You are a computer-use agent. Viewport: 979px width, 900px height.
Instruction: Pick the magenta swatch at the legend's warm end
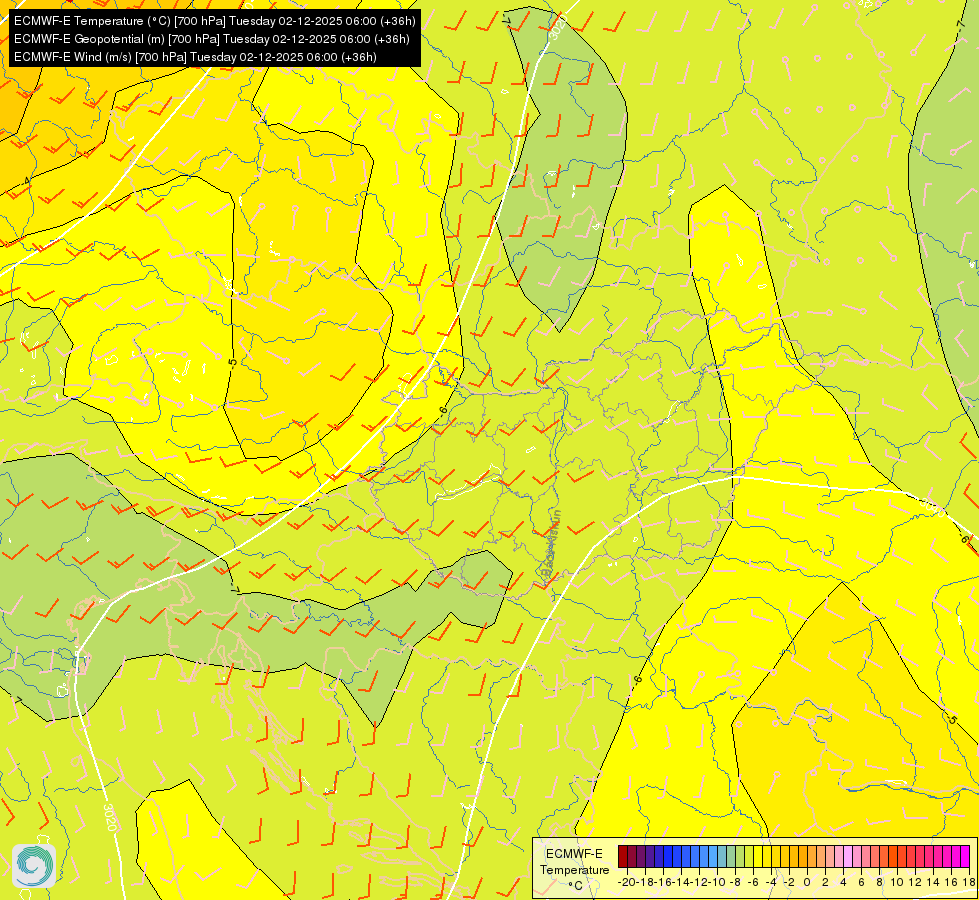pos(965,856)
